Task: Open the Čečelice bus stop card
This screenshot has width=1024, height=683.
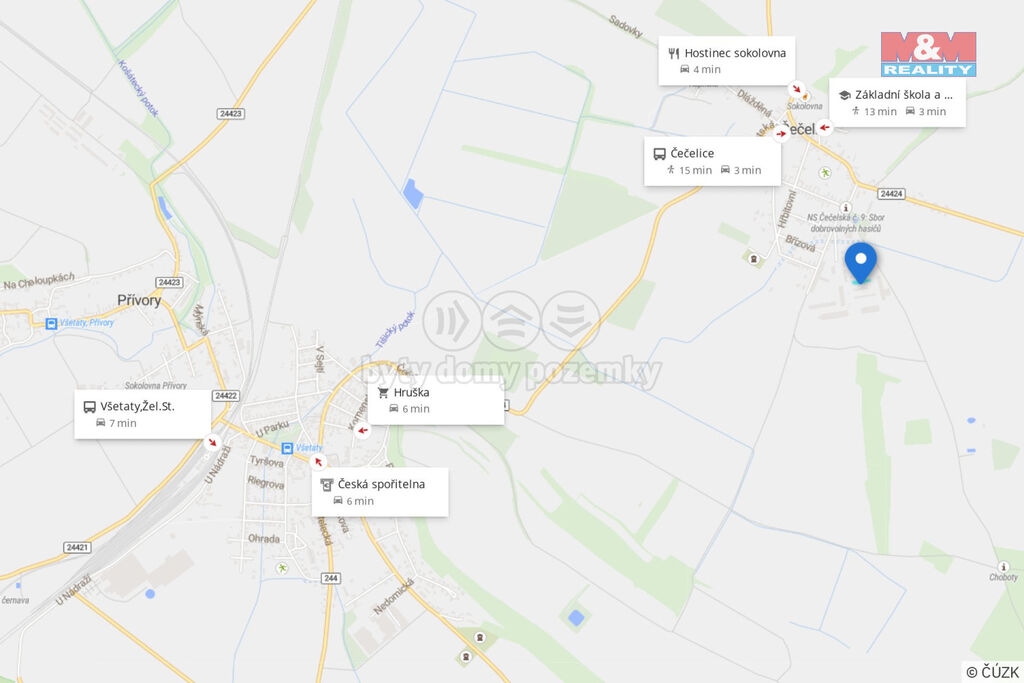Action: [712, 161]
